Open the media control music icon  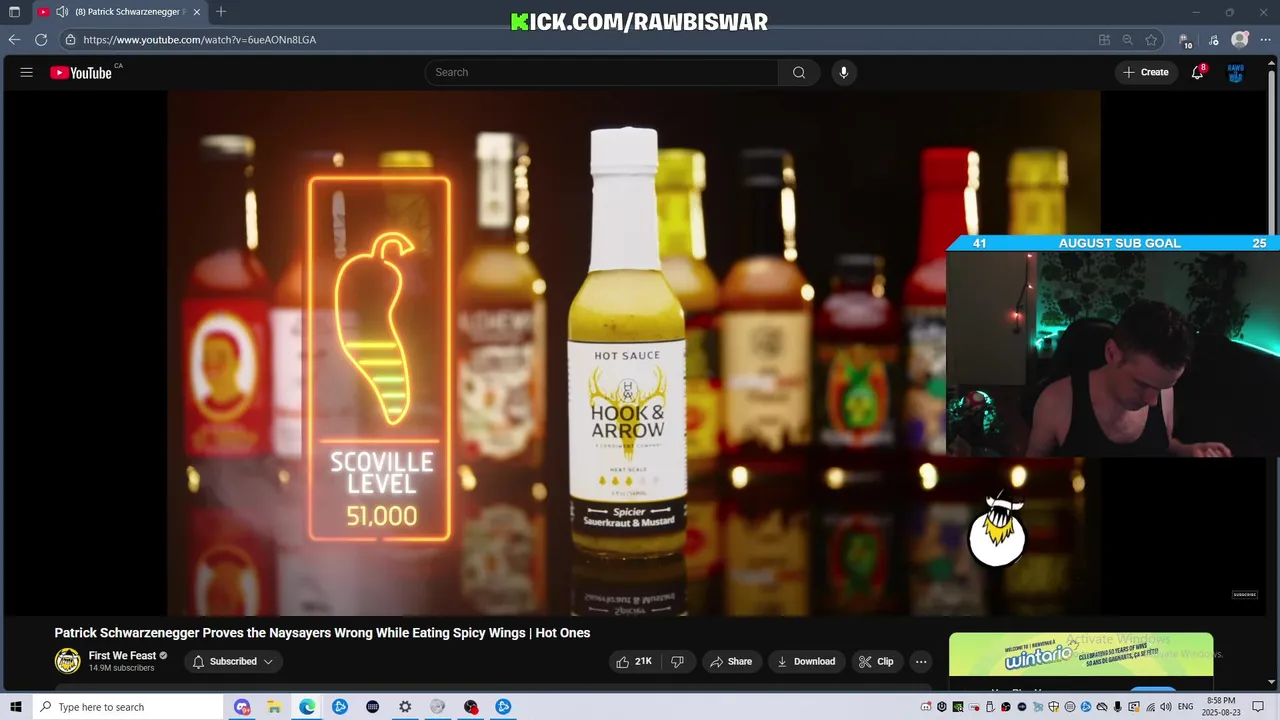tap(1214, 40)
